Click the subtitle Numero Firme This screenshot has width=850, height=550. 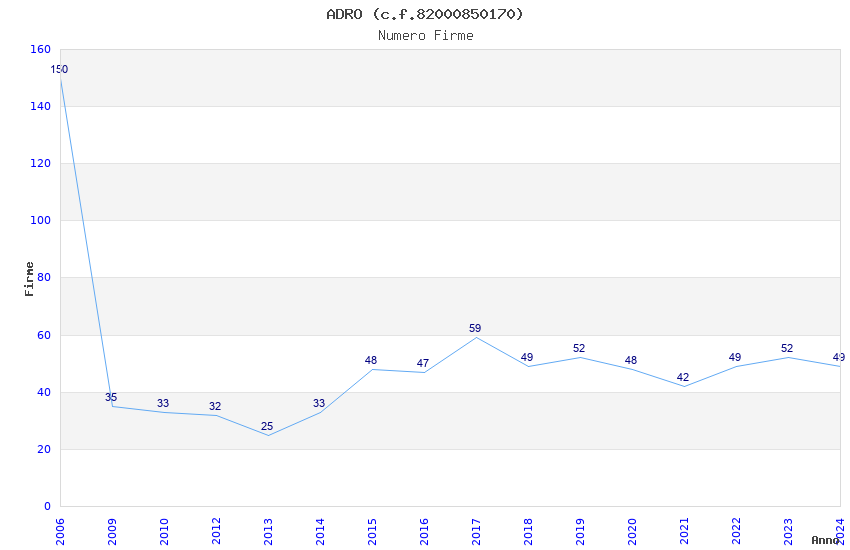pyautogui.click(x=426, y=36)
